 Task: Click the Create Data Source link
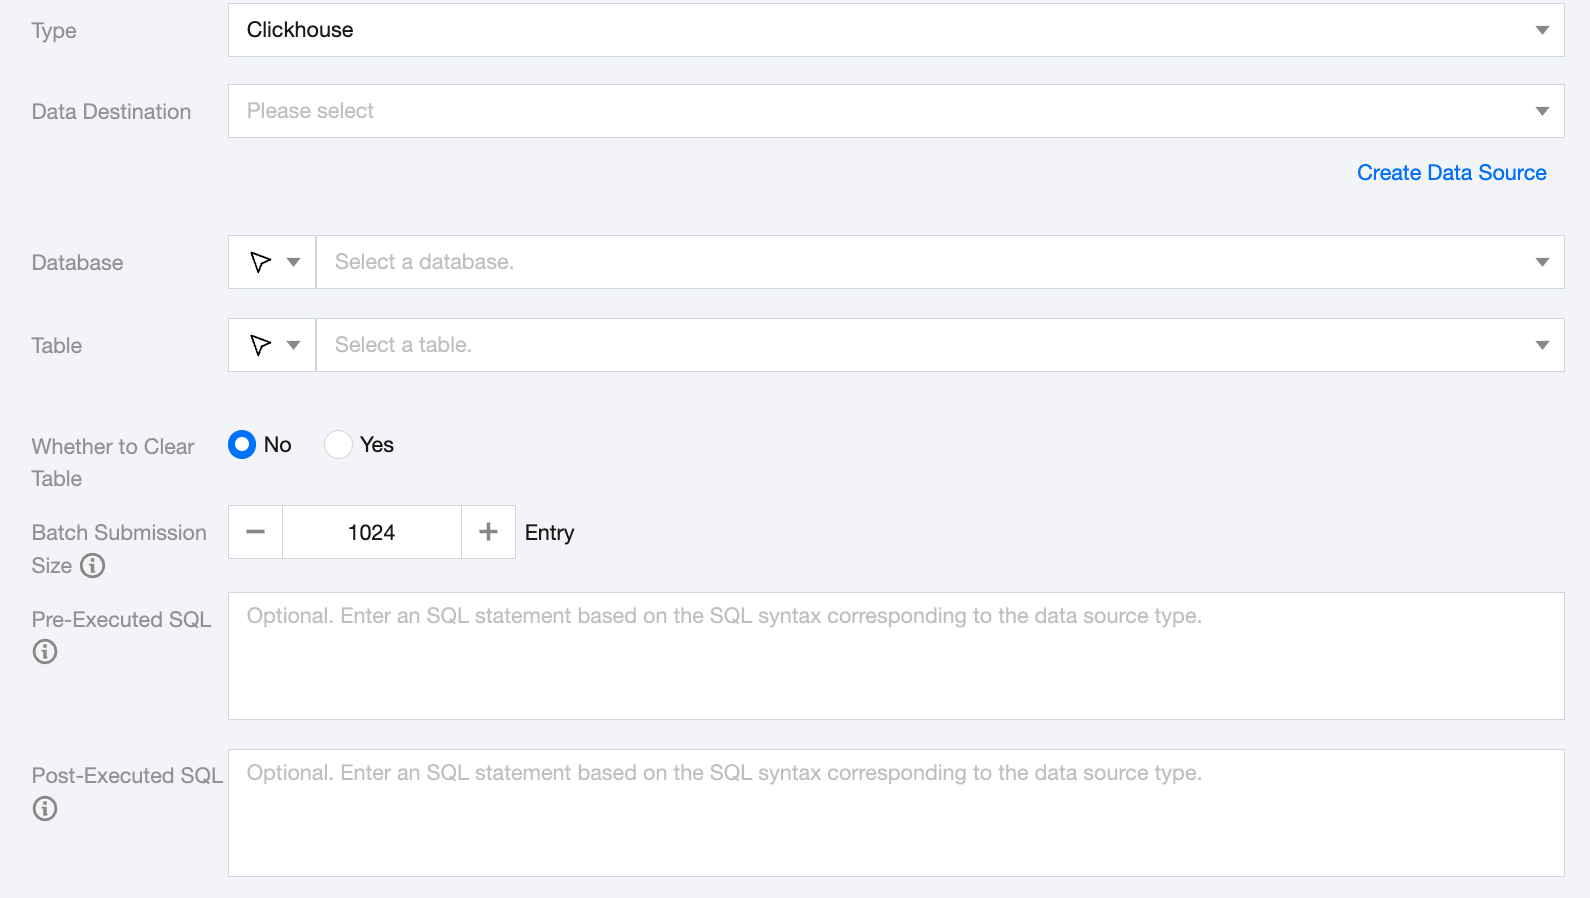pyautogui.click(x=1451, y=173)
